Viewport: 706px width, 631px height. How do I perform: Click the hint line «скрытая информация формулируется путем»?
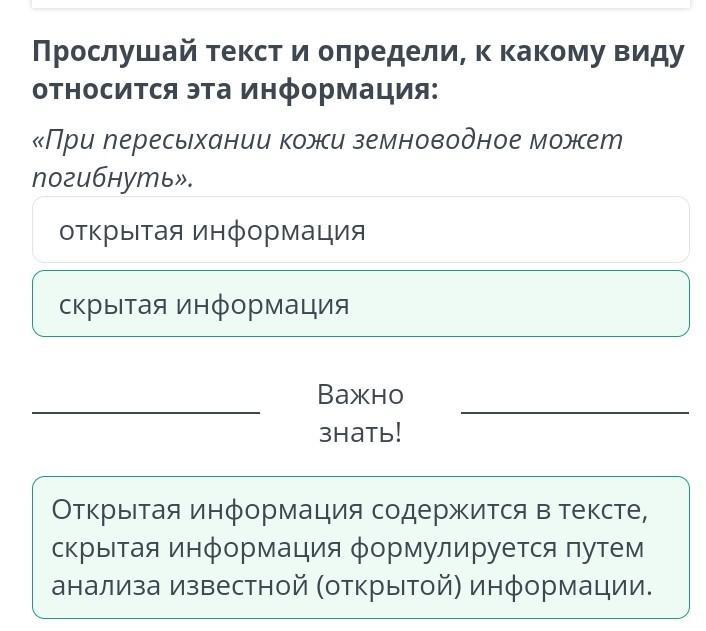pos(348,548)
